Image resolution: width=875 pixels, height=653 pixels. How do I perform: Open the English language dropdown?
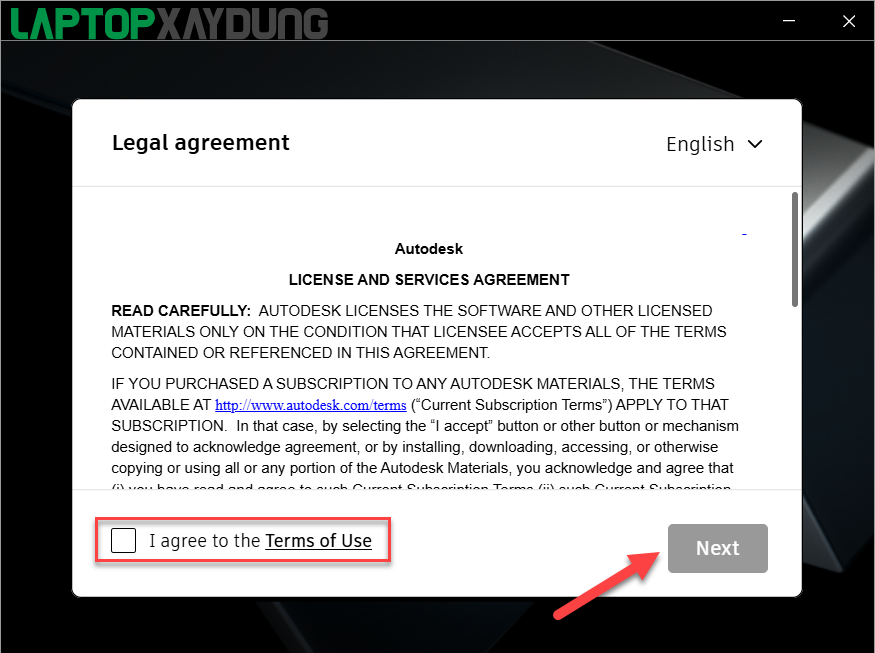(x=714, y=144)
